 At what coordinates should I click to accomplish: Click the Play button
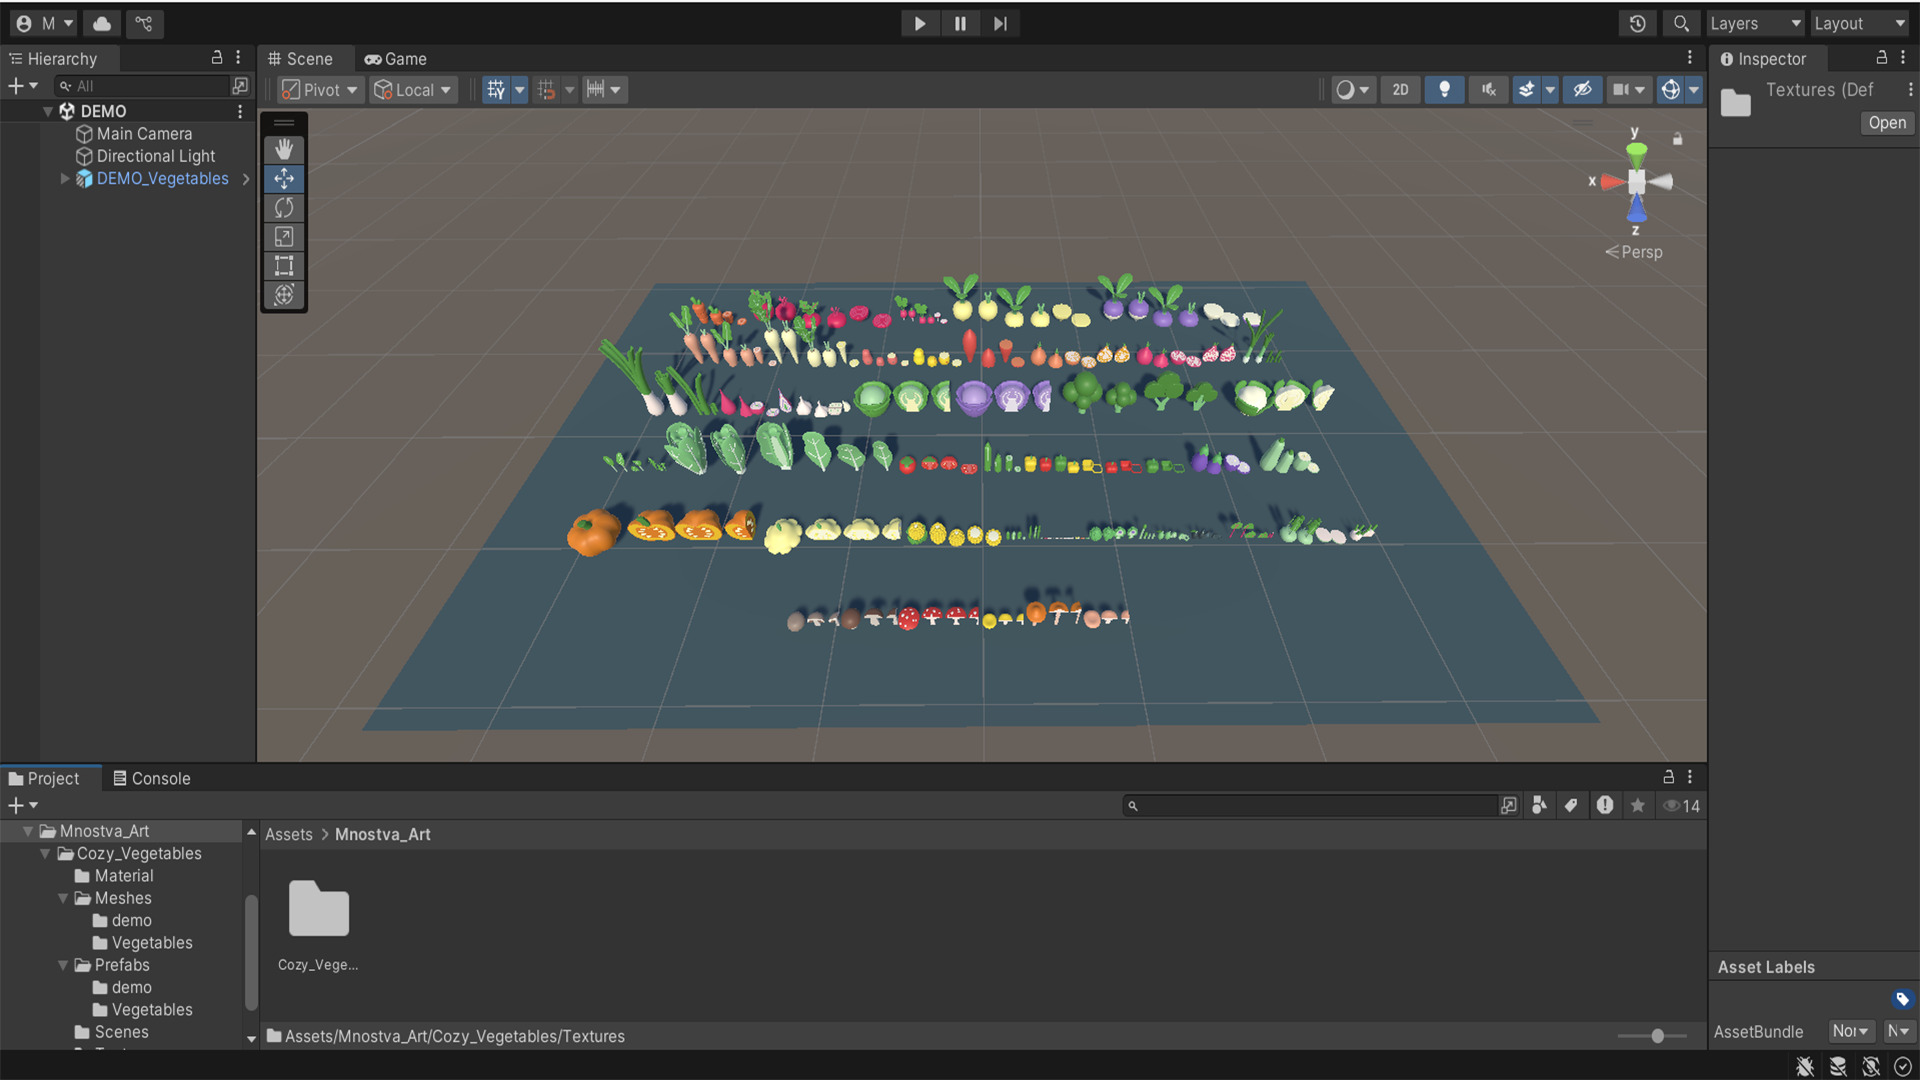click(919, 23)
